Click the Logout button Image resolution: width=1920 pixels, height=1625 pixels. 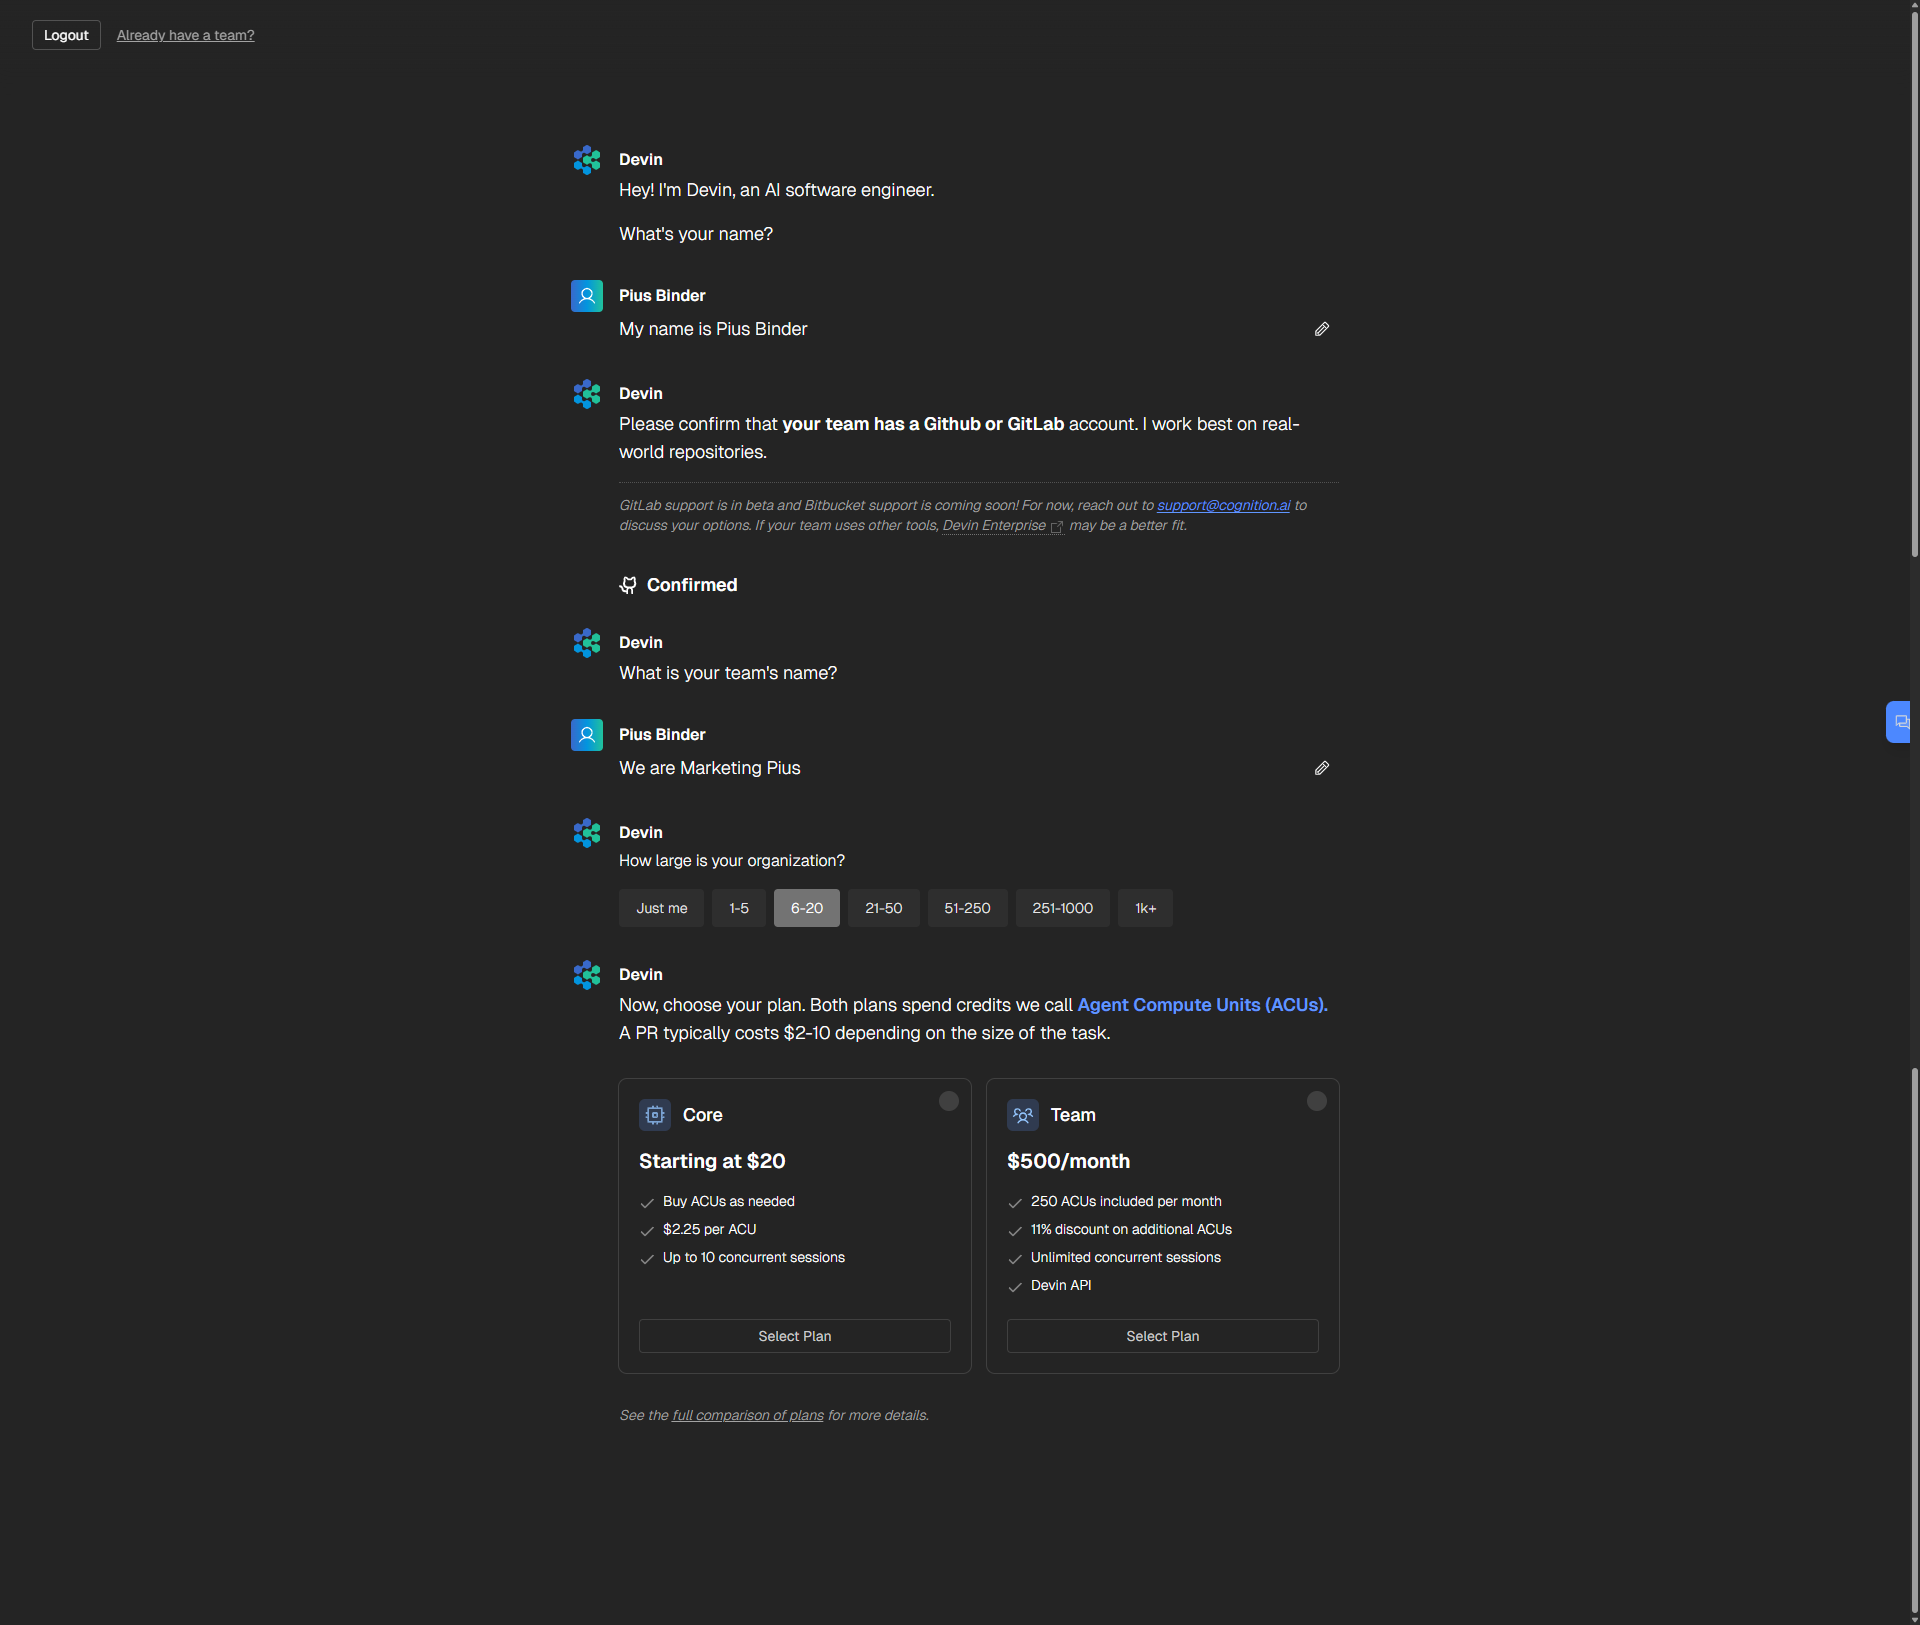coord(66,35)
